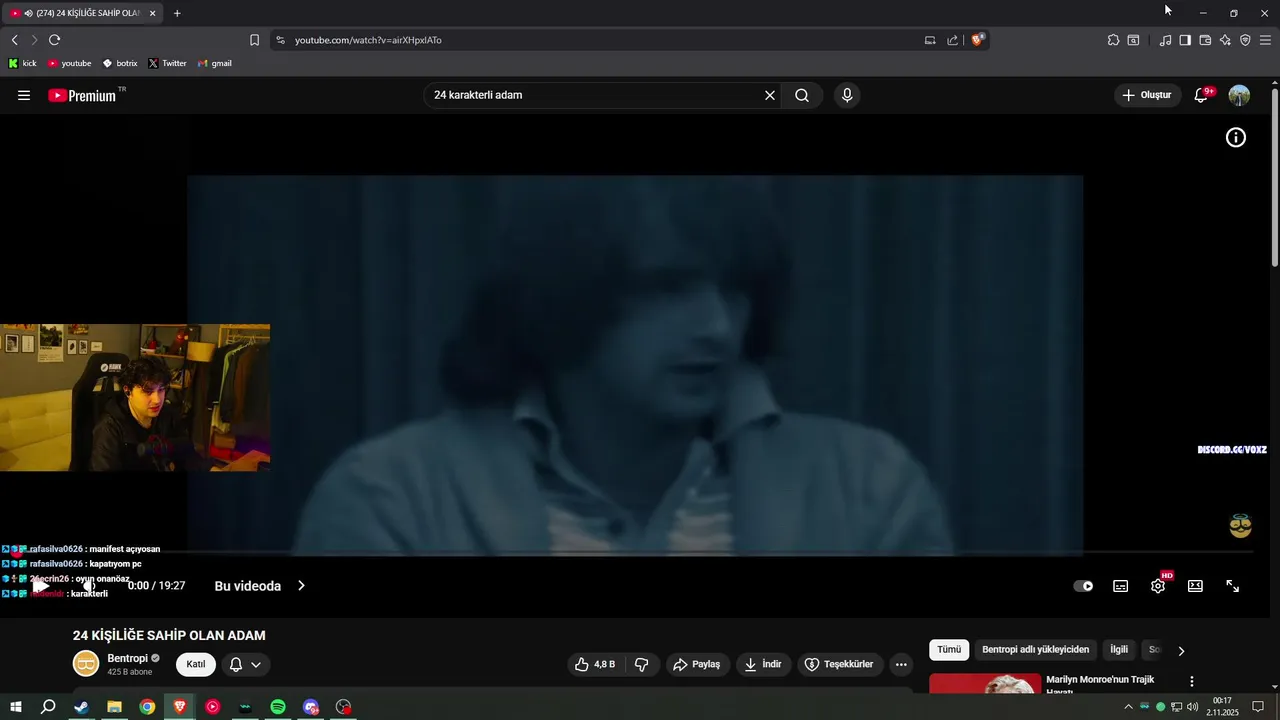The image size is (1280, 720).
Task: Enter full screen mode
Action: [x=1233, y=586]
